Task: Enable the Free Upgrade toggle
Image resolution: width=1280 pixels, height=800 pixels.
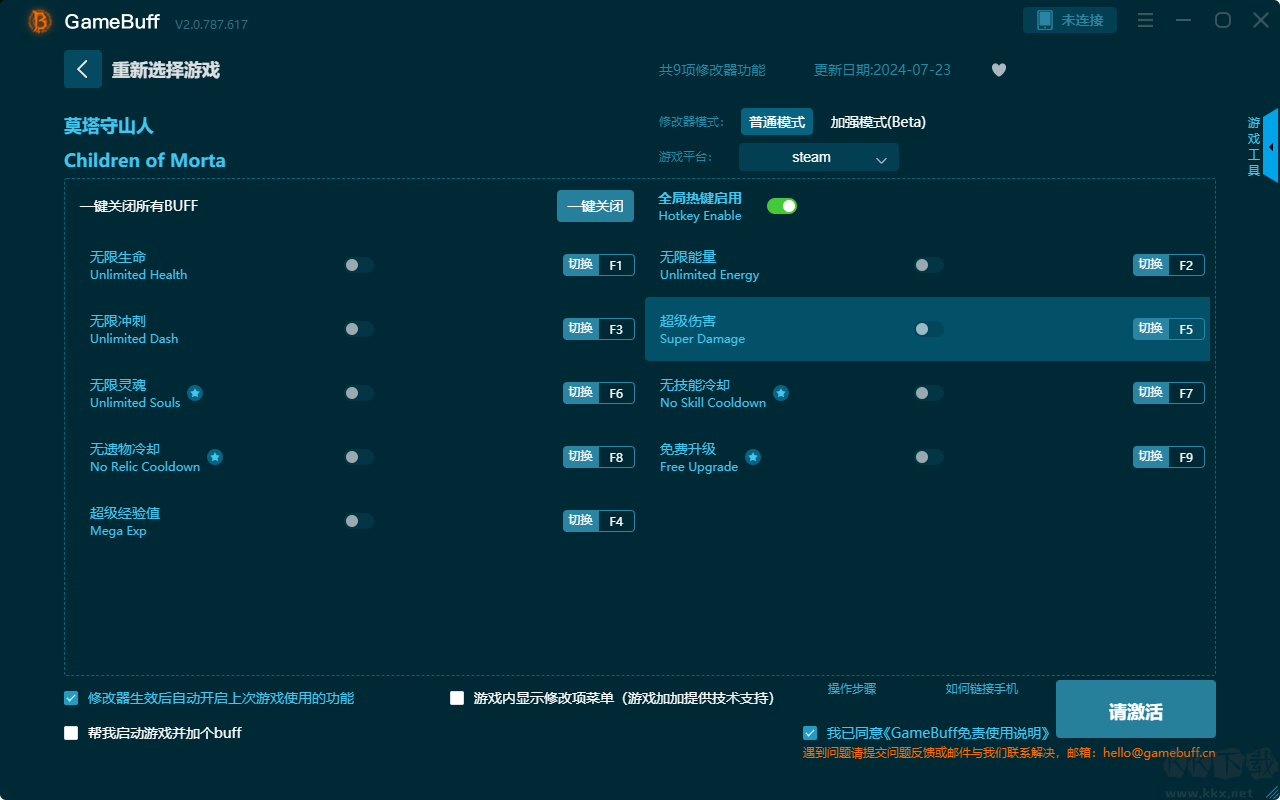Action: click(929, 457)
